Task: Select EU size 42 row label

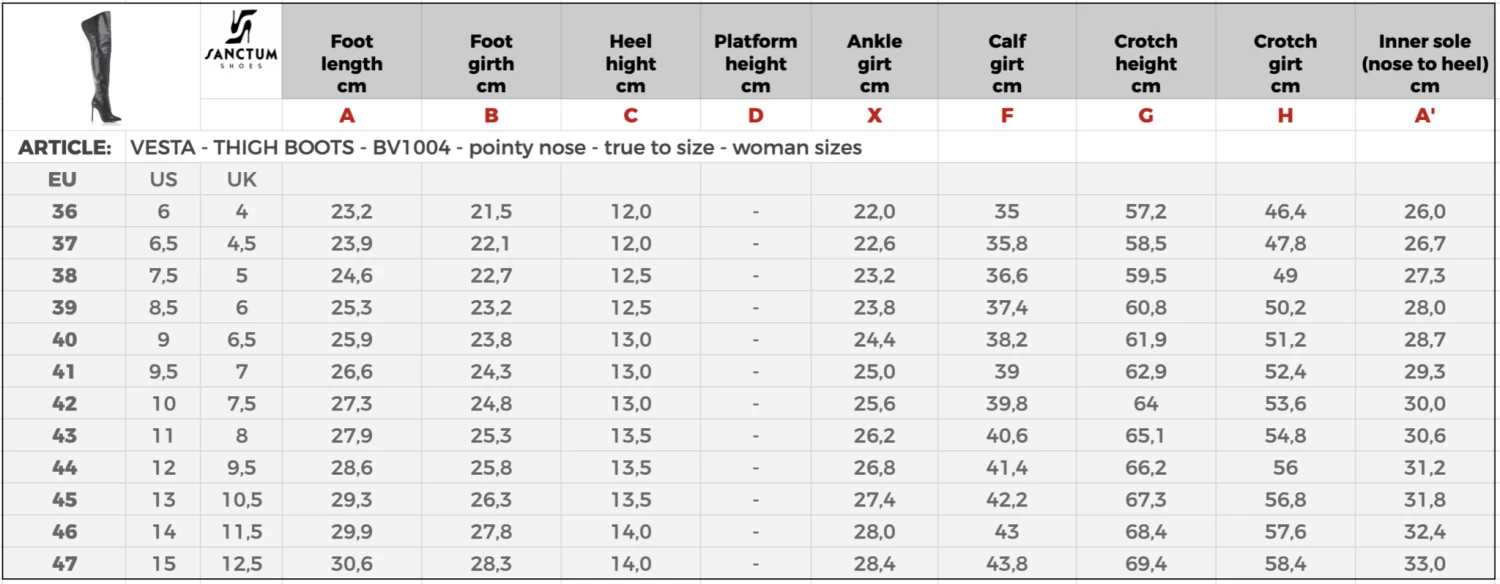Action: point(64,404)
